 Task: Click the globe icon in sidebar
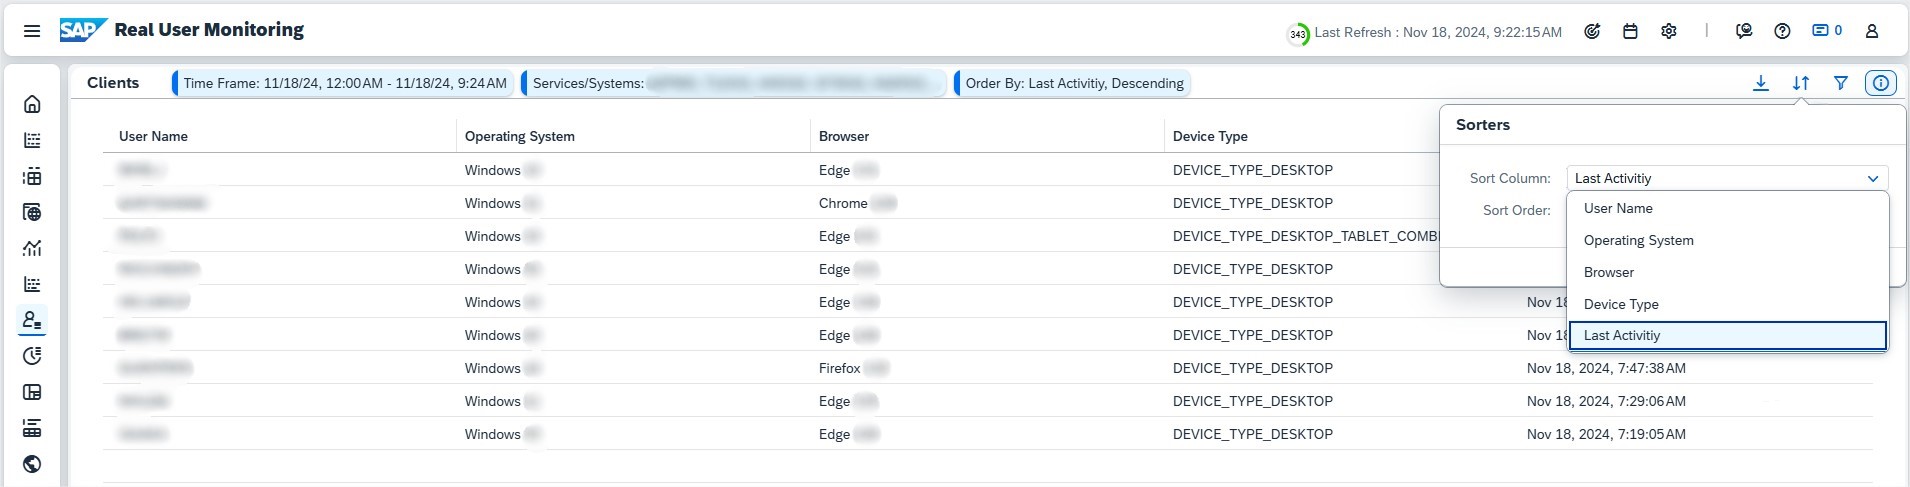click(x=32, y=464)
